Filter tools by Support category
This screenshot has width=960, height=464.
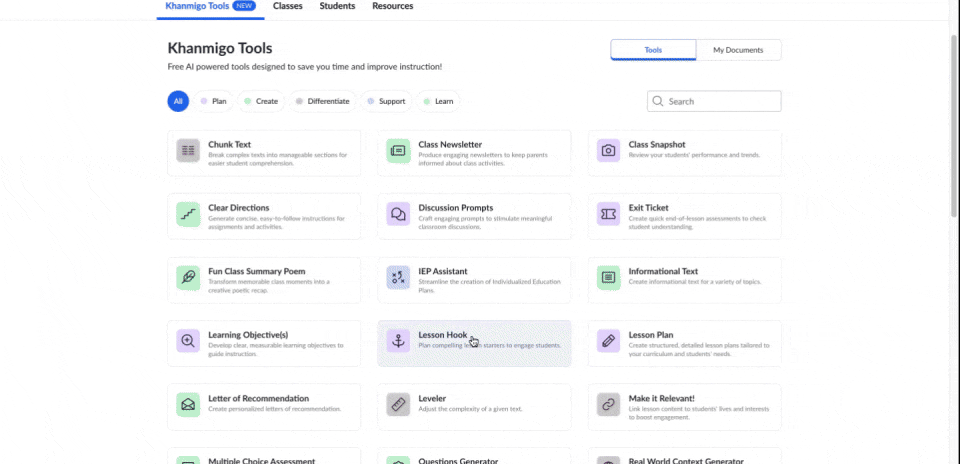click(387, 101)
